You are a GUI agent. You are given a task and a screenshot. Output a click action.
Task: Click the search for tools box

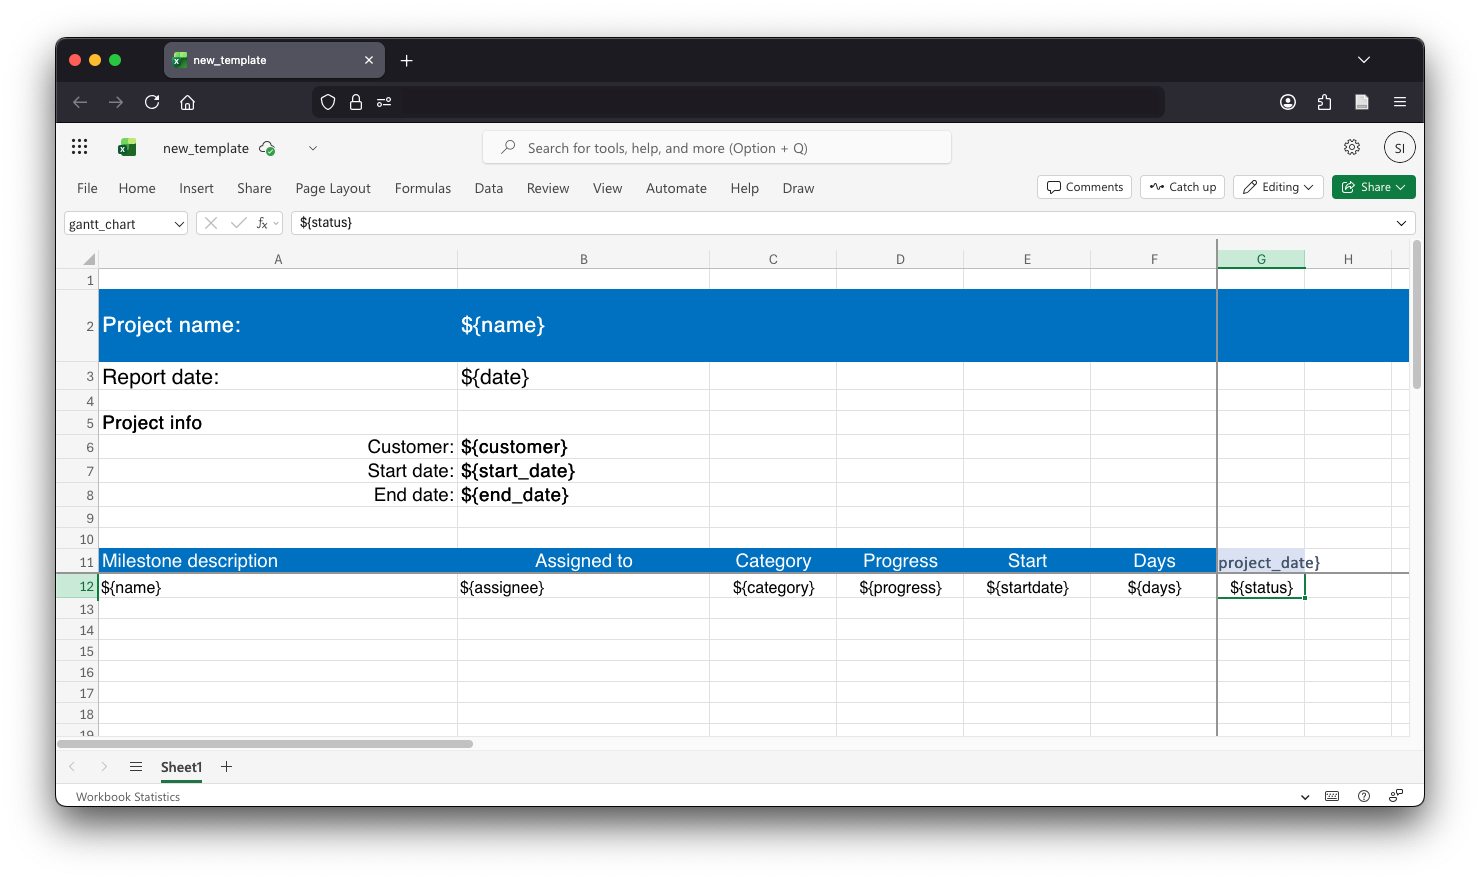click(716, 148)
